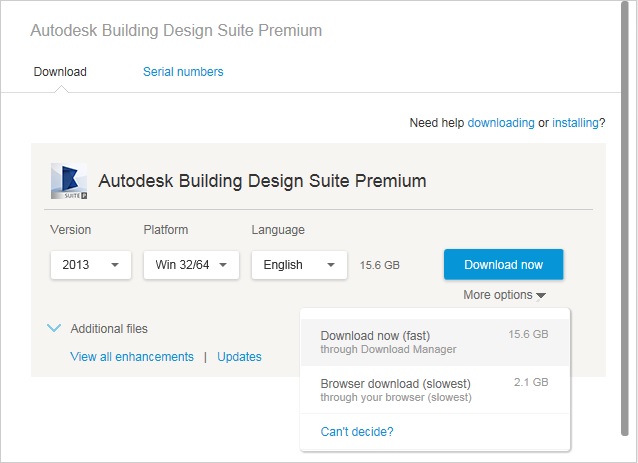This screenshot has height=463, width=638.
Task: Click the Can't decide? link
Action: point(357,432)
